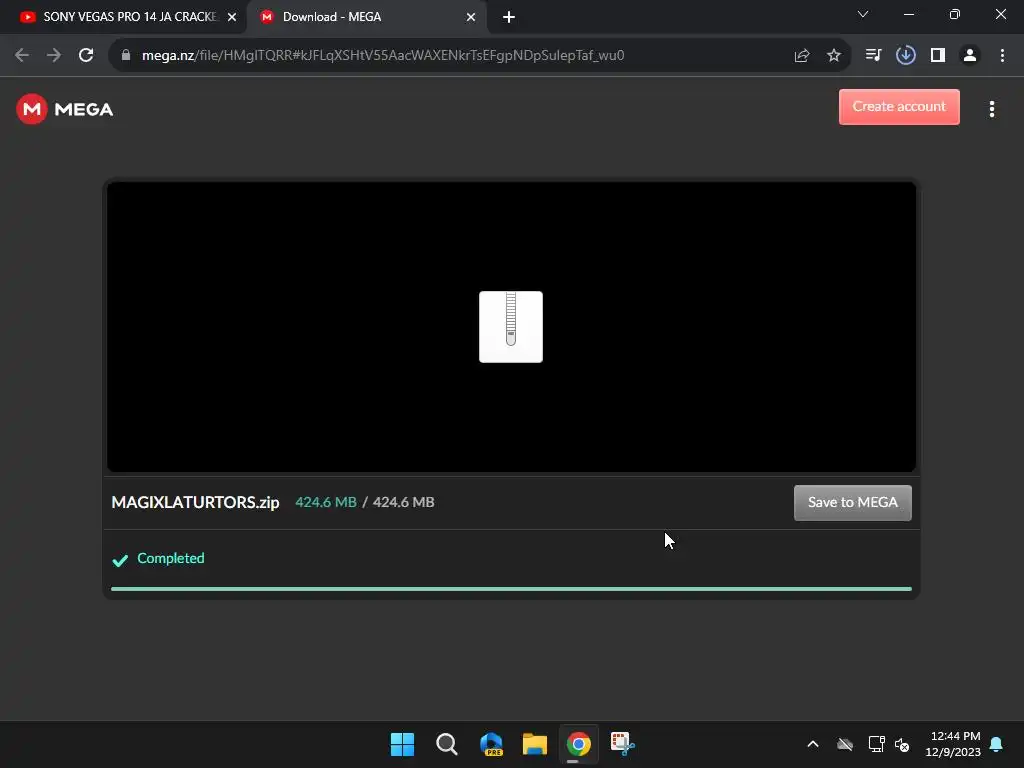Image resolution: width=1024 pixels, height=768 pixels.
Task: Toggle the browser side panel icon
Action: (x=938, y=56)
